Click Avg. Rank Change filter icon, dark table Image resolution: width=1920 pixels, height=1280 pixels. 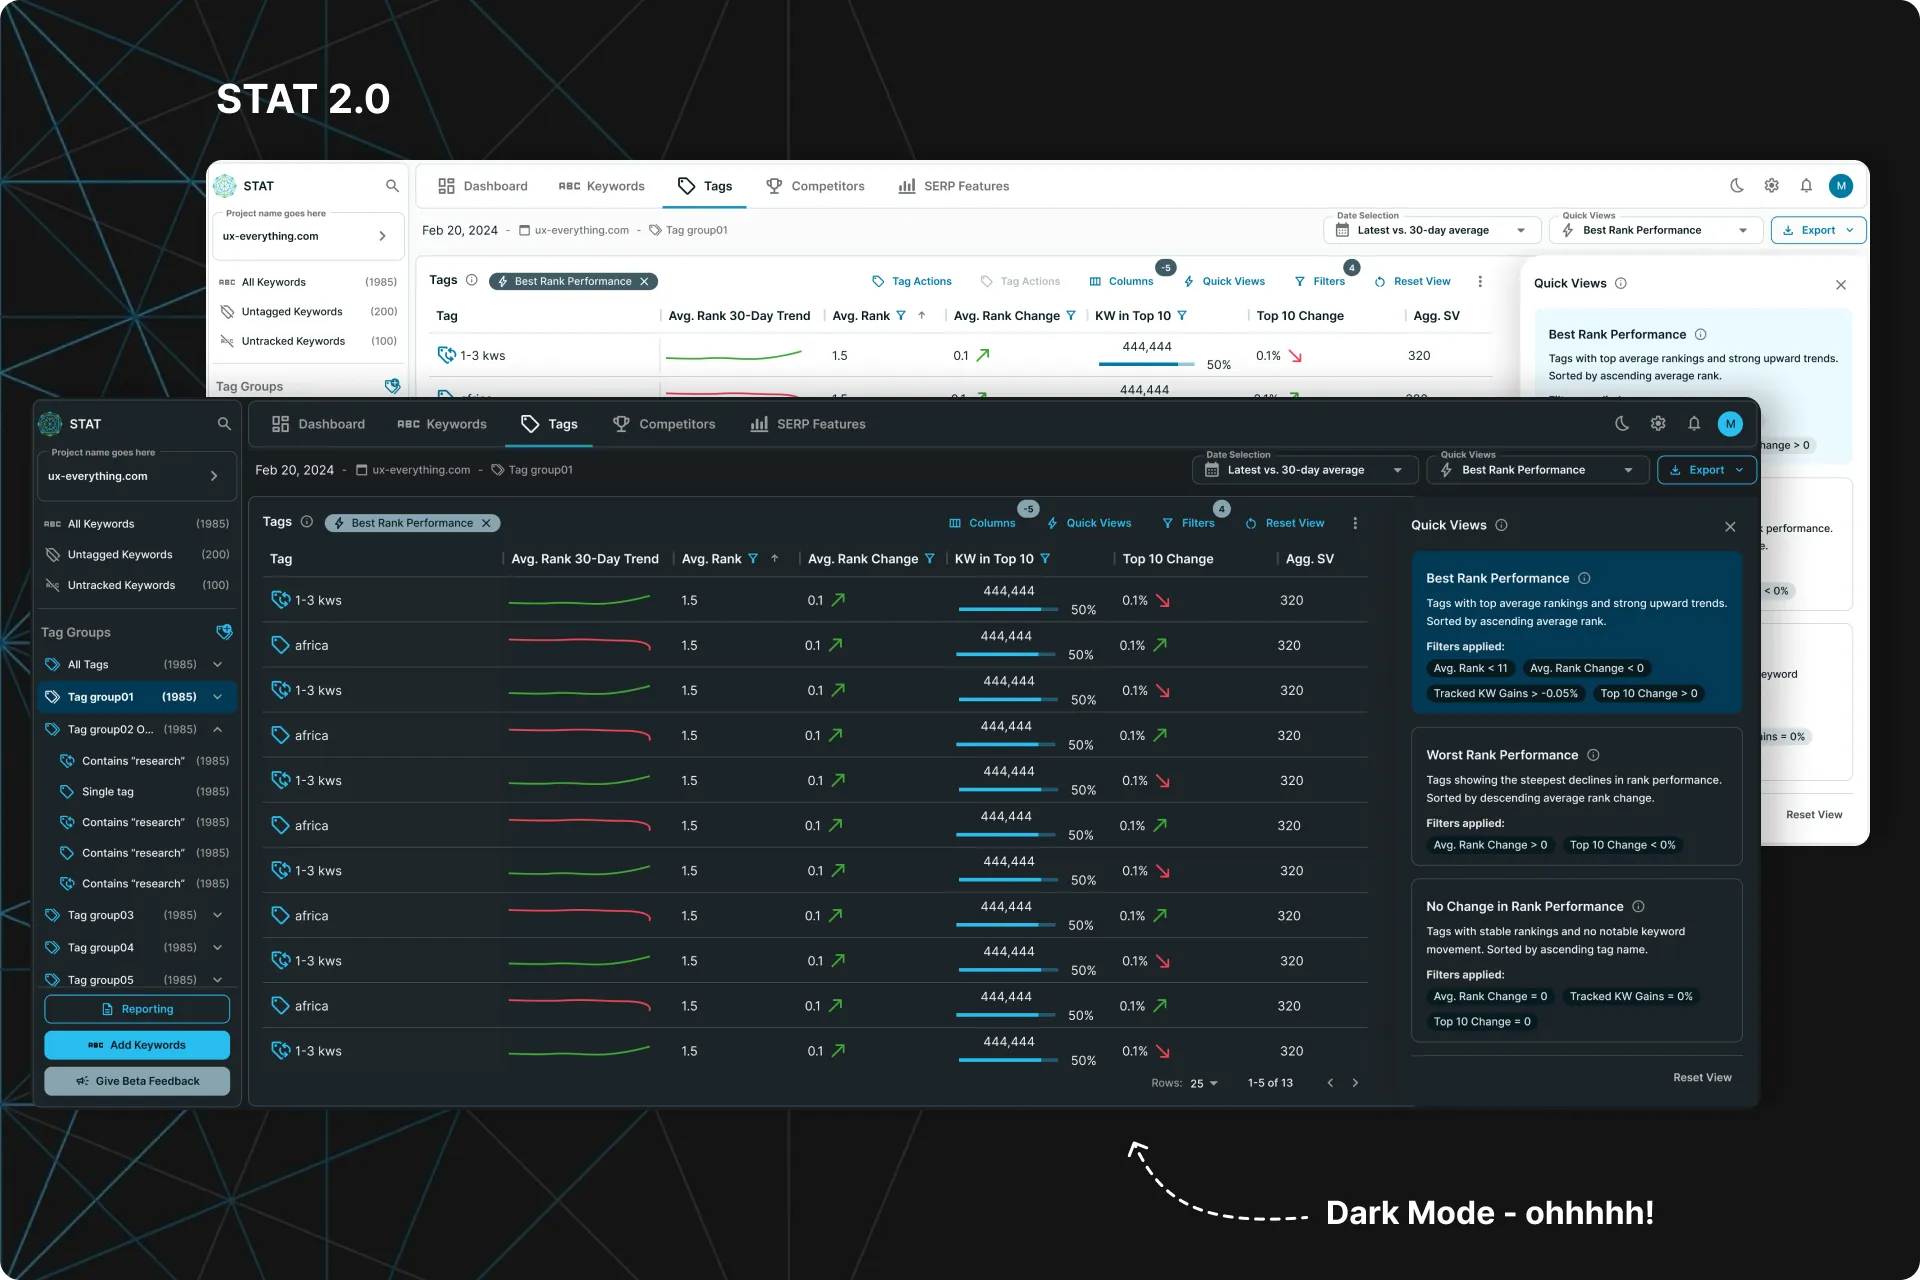point(930,559)
